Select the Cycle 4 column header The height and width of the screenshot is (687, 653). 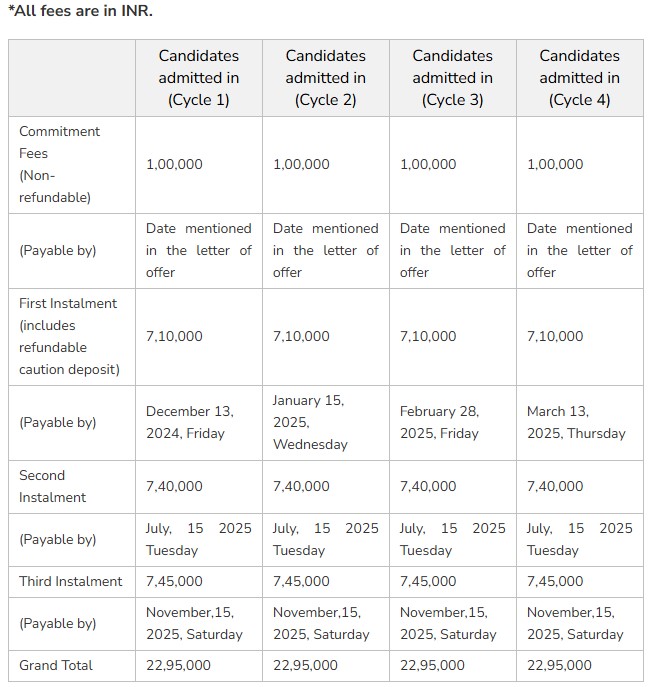[x=579, y=78]
